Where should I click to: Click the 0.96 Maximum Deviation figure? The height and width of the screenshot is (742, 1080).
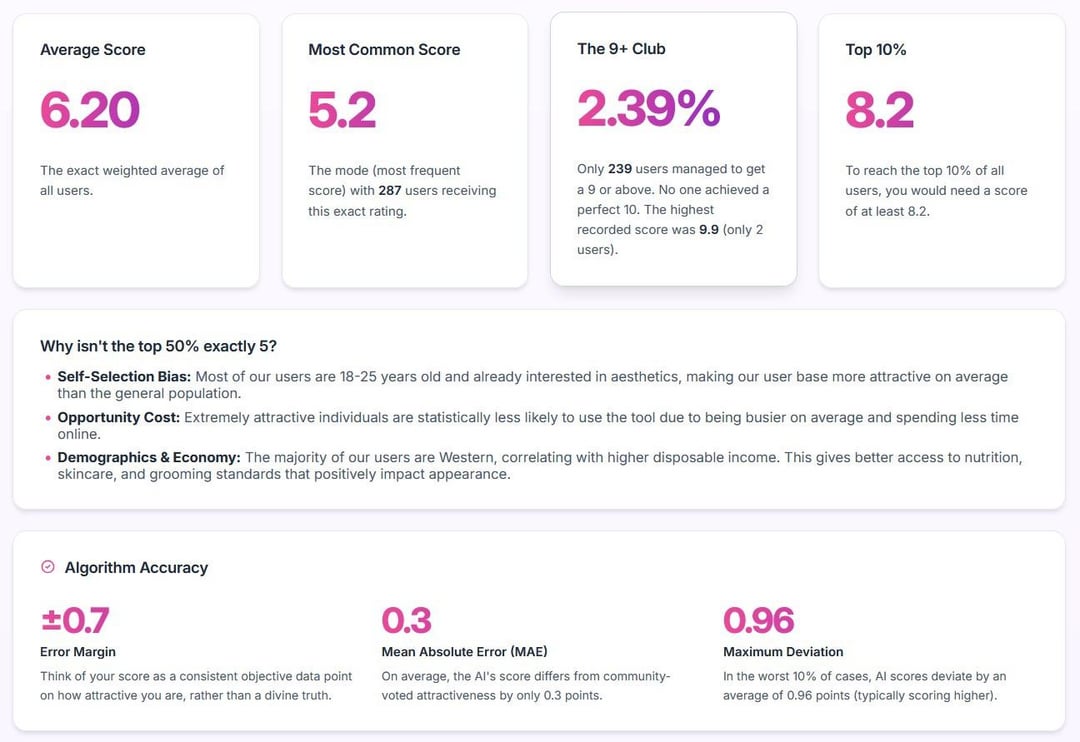[x=758, y=620]
